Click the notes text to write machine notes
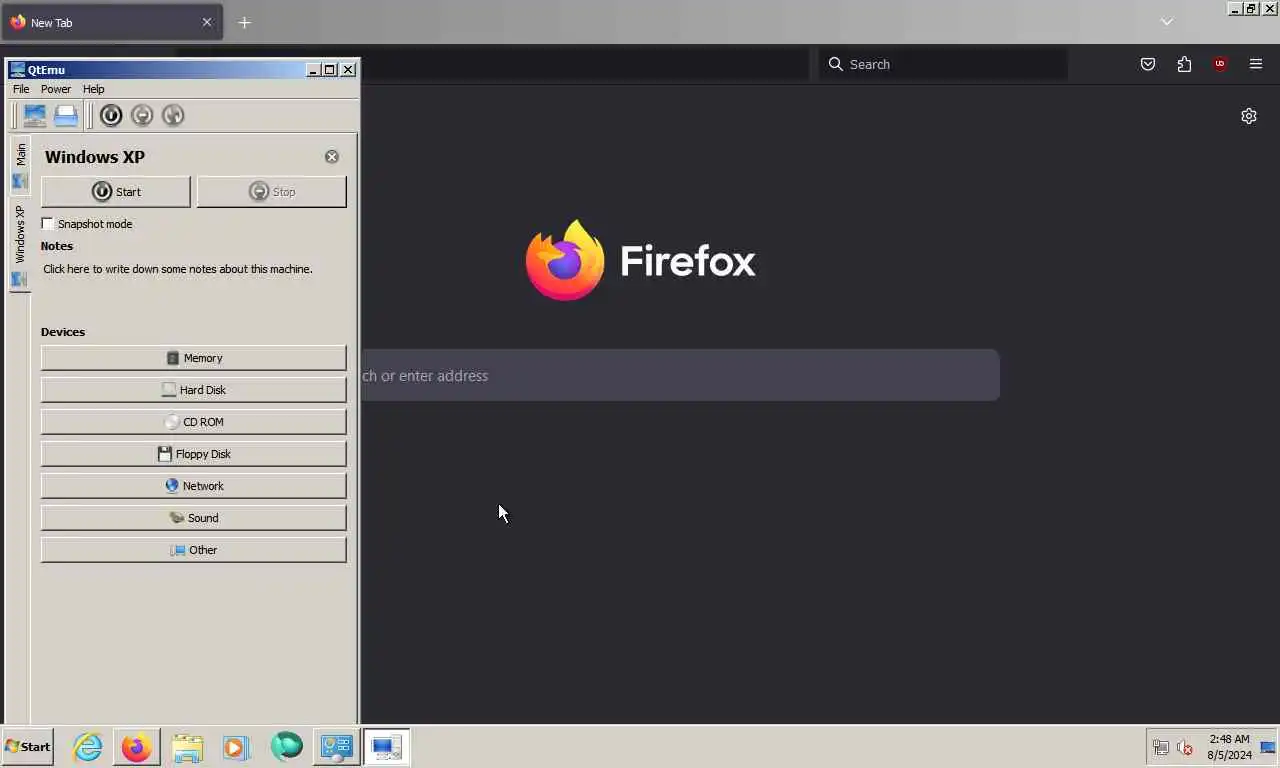Viewport: 1280px width, 768px height. 178,269
